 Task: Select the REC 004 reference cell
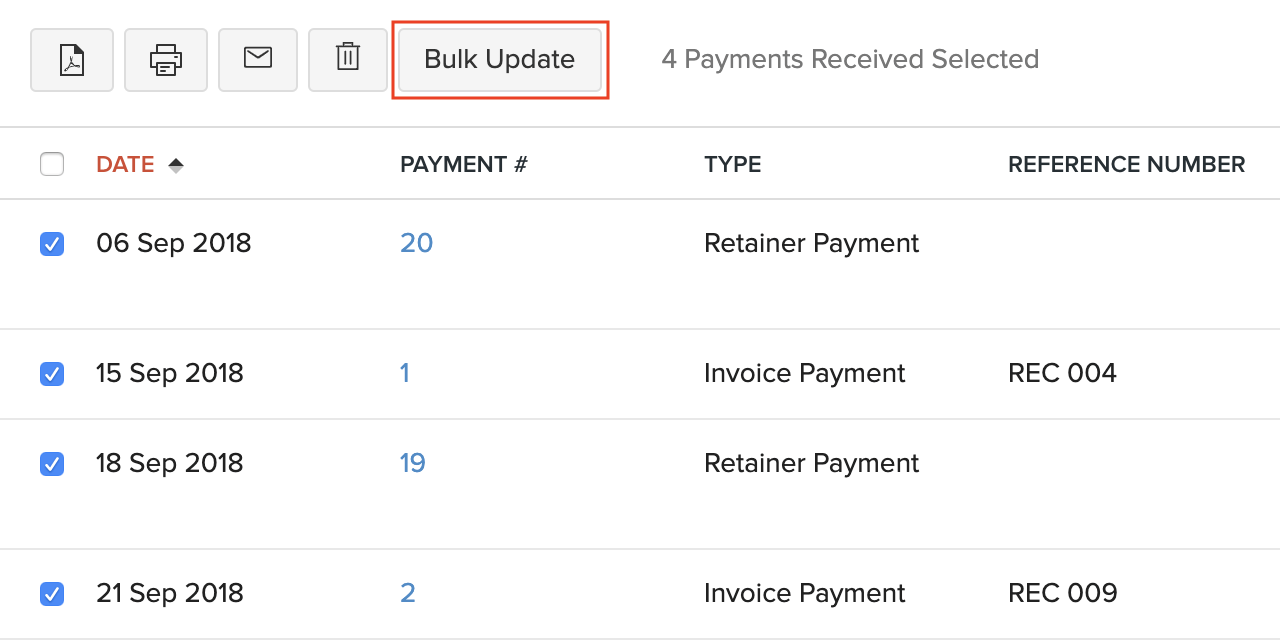[1062, 373]
